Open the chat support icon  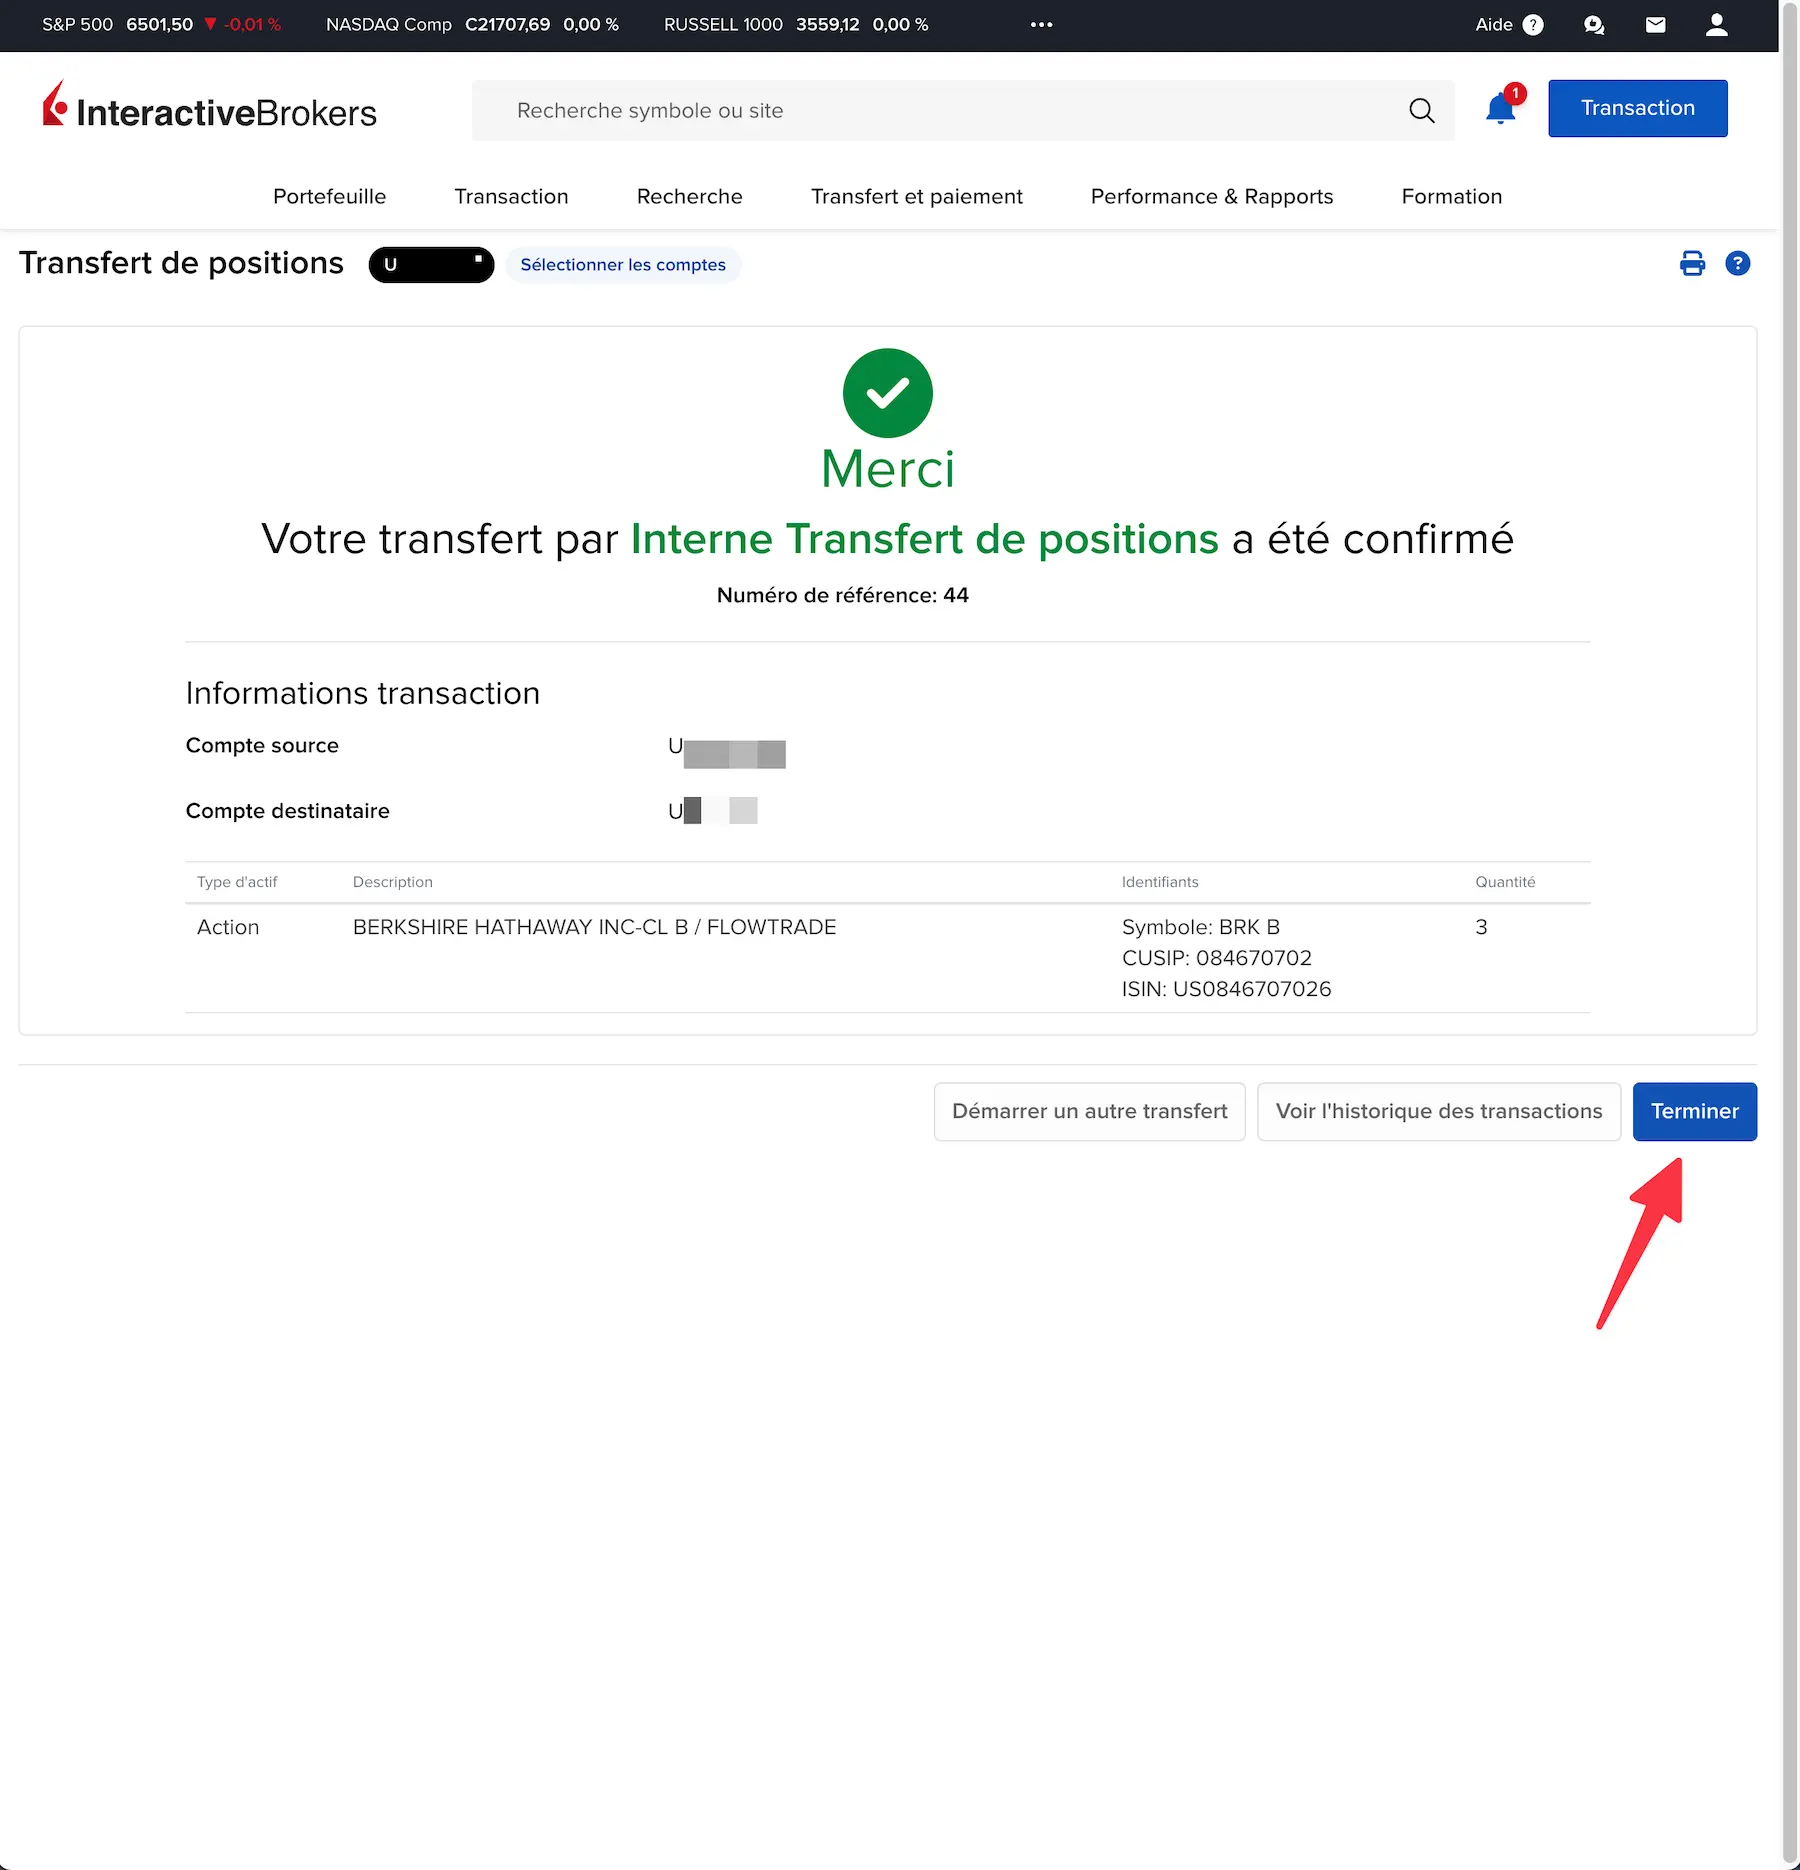point(1594,25)
